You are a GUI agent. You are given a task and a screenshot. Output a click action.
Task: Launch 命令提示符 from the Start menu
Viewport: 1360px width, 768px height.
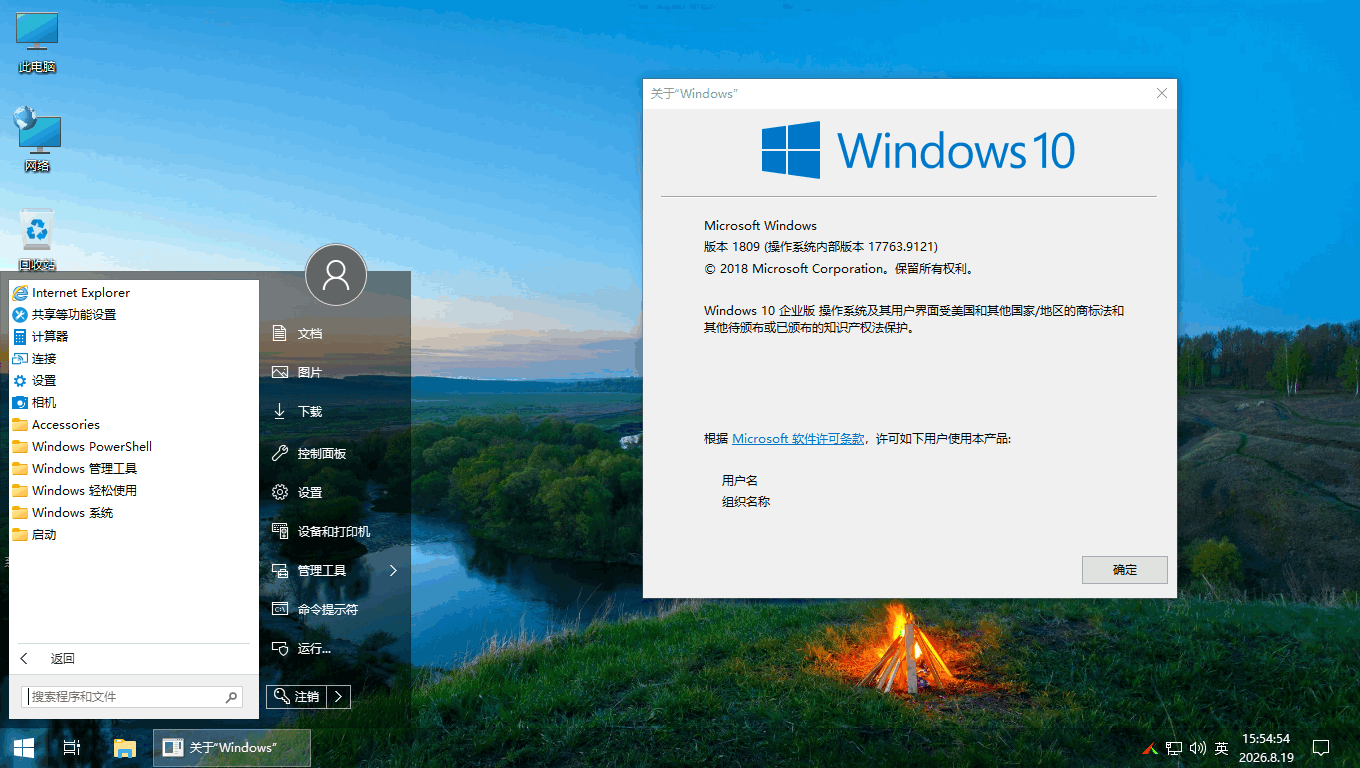coord(335,609)
